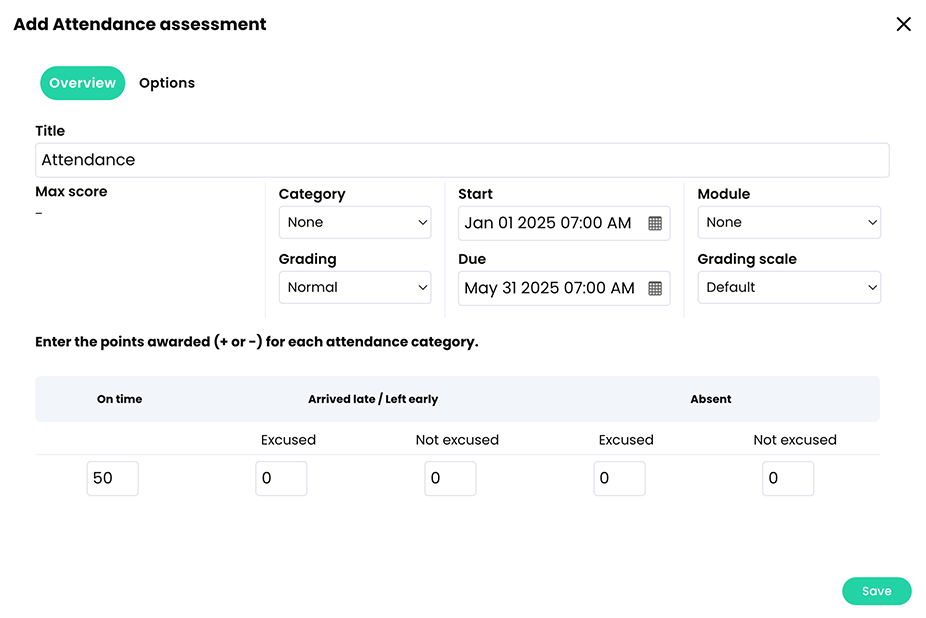Click the Absent column header

(x=711, y=399)
